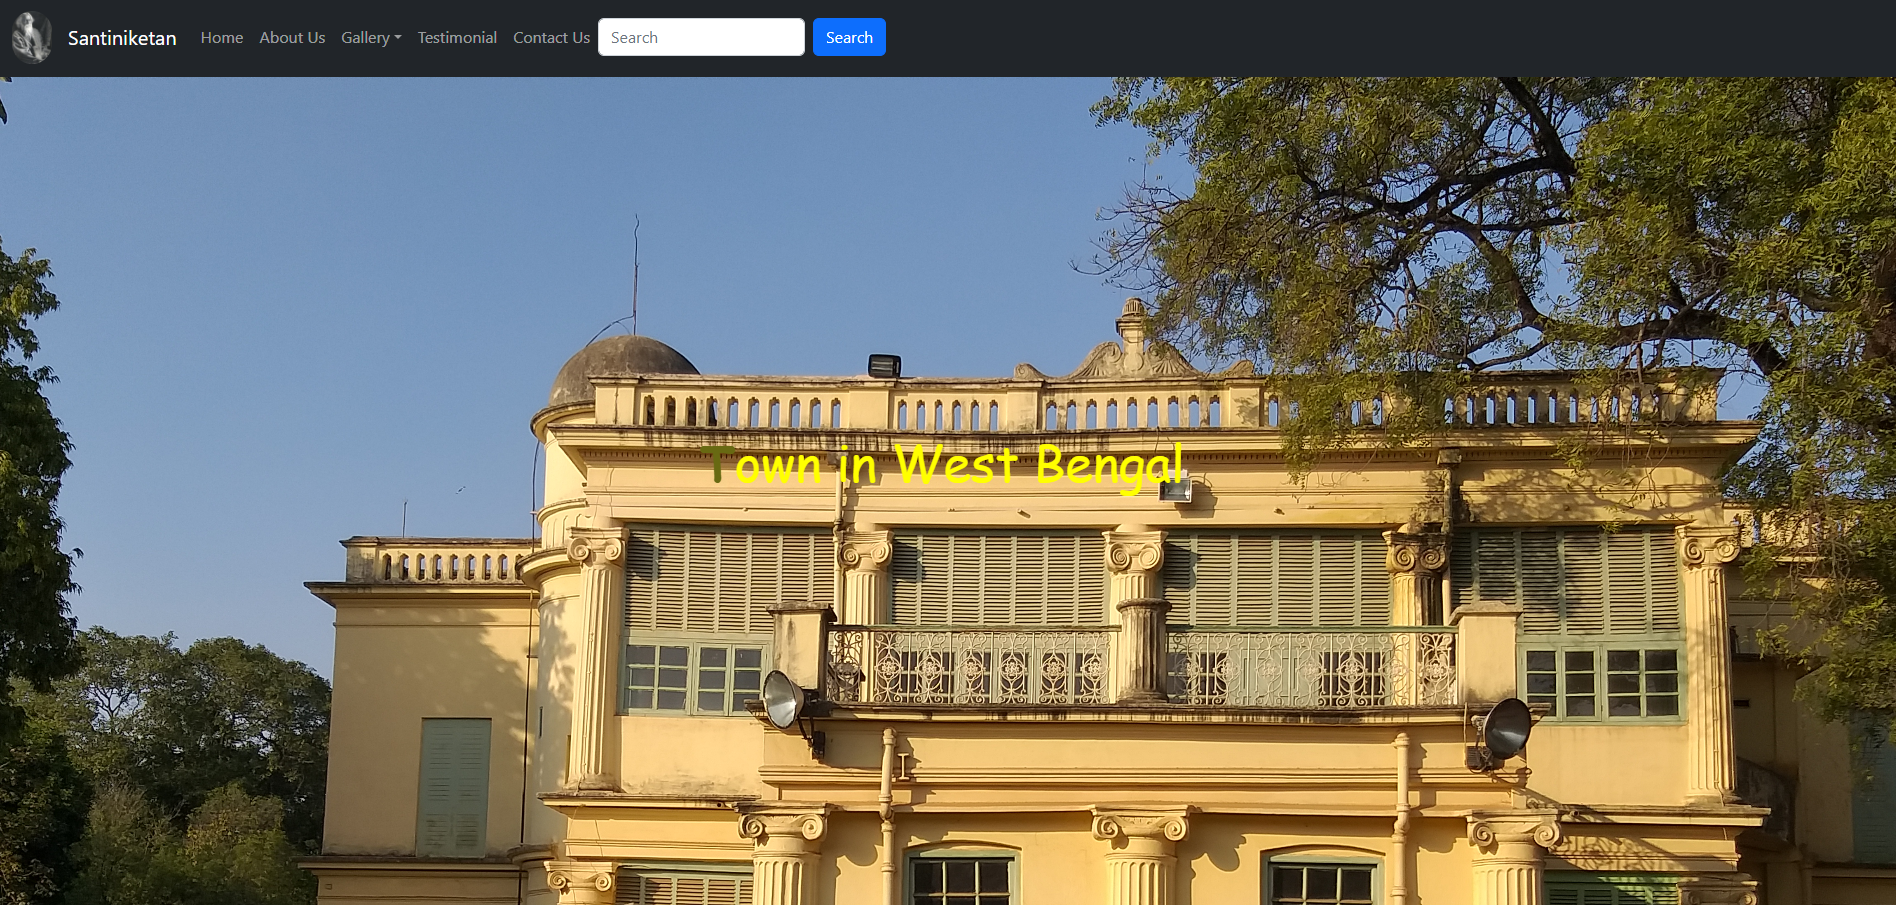Click the floodlight left of the balcony
The width and height of the screenshot is (1896, 905).
(x=784, y=699)
